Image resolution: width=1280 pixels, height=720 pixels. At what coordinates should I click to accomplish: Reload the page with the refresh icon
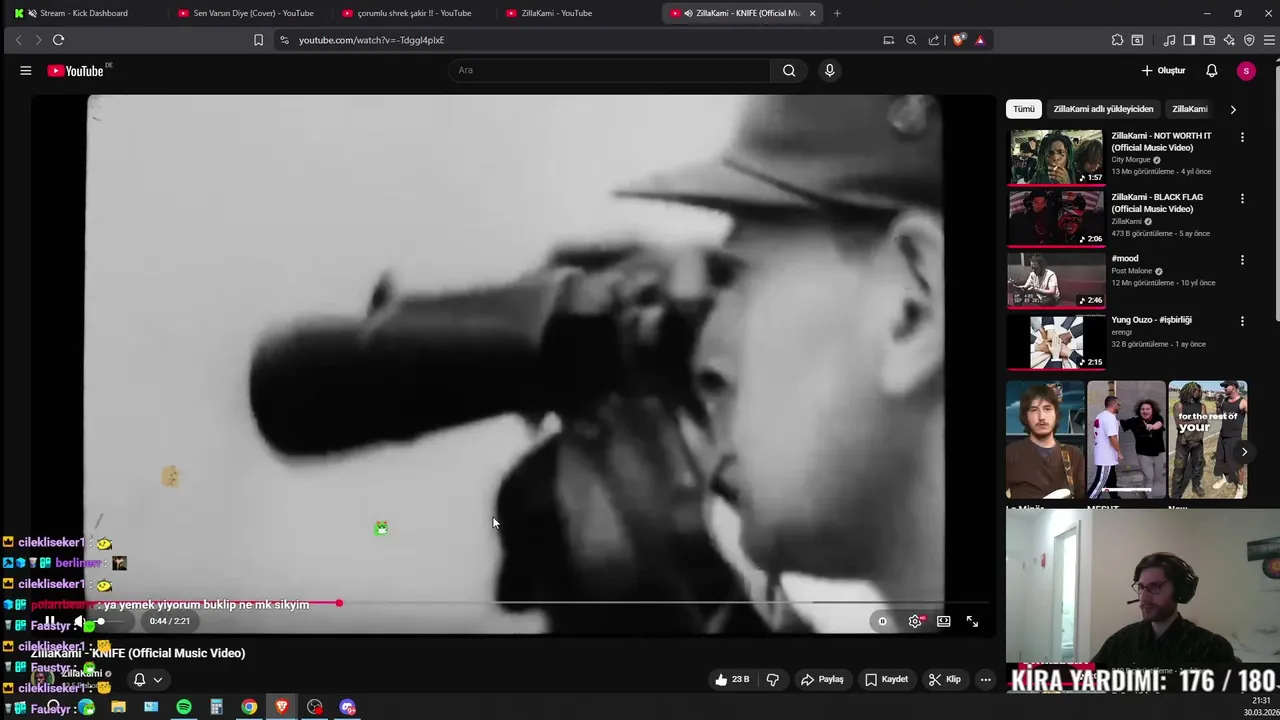tap(58, 40)
